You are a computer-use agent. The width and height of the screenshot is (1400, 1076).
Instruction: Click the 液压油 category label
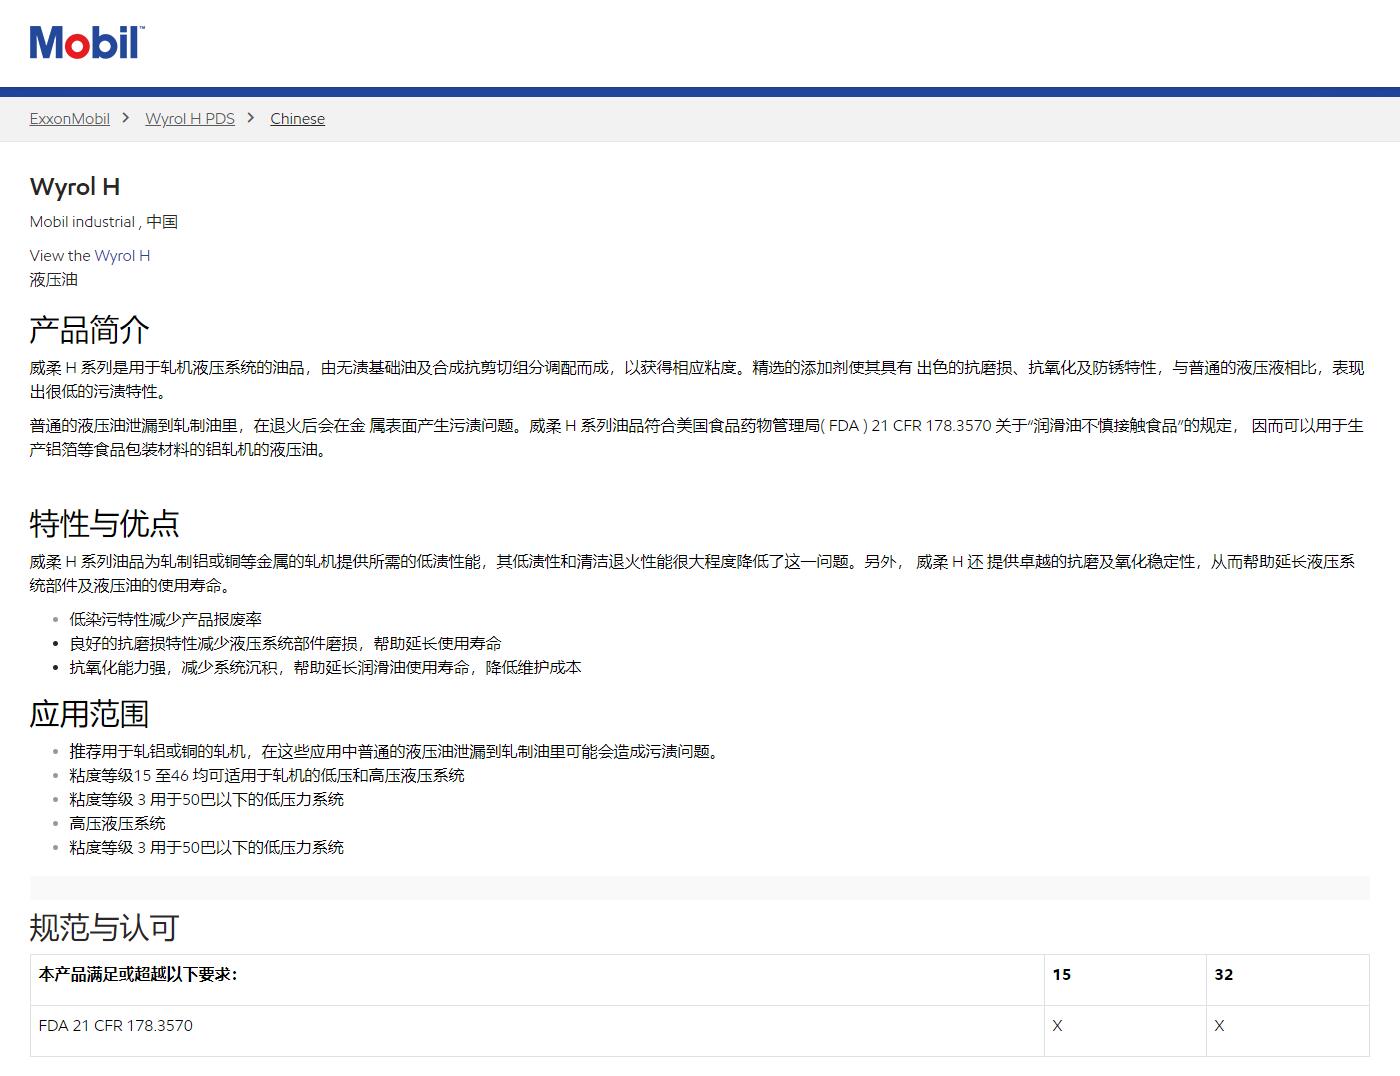(x=54, y=280)
